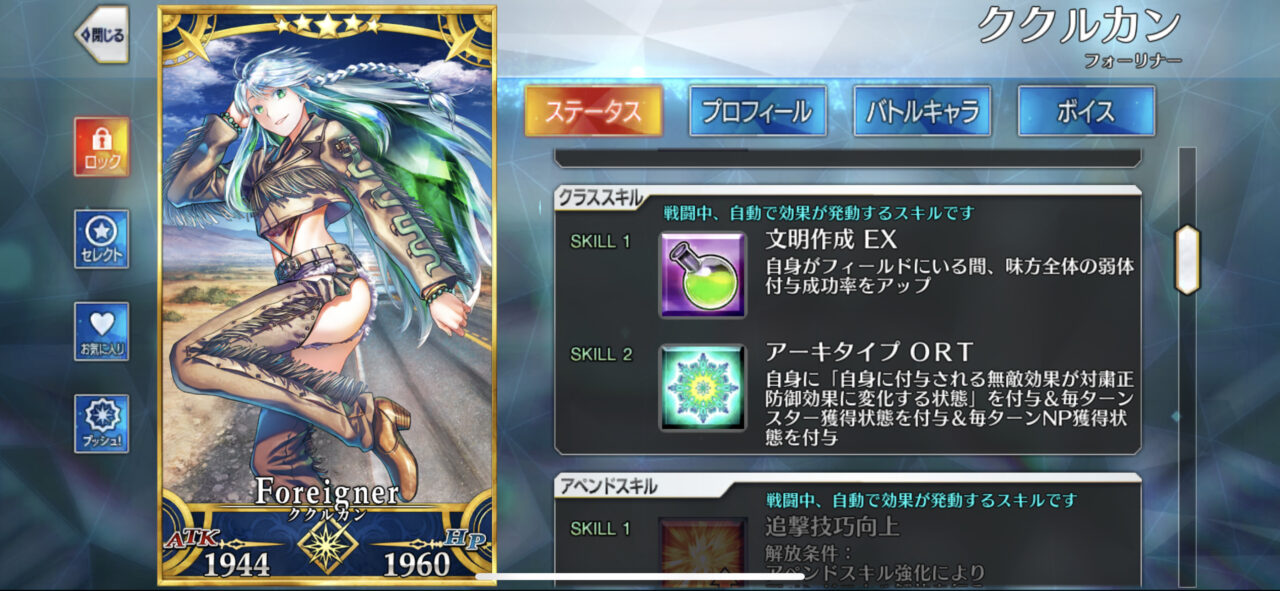The width and height of the screenshot is (1280, 591).
Task: Open the バトルキャラ tab
Action: click(x=922, y=111)
